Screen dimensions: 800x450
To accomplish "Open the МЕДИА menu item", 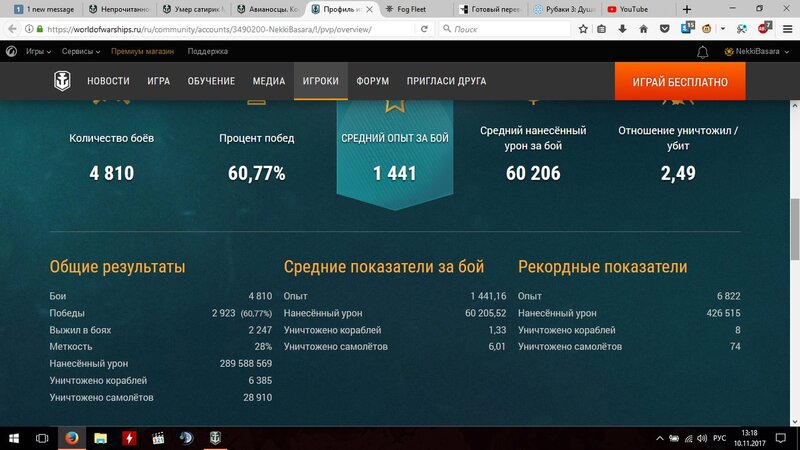I will pyautogui.click(x=269, y=81).
